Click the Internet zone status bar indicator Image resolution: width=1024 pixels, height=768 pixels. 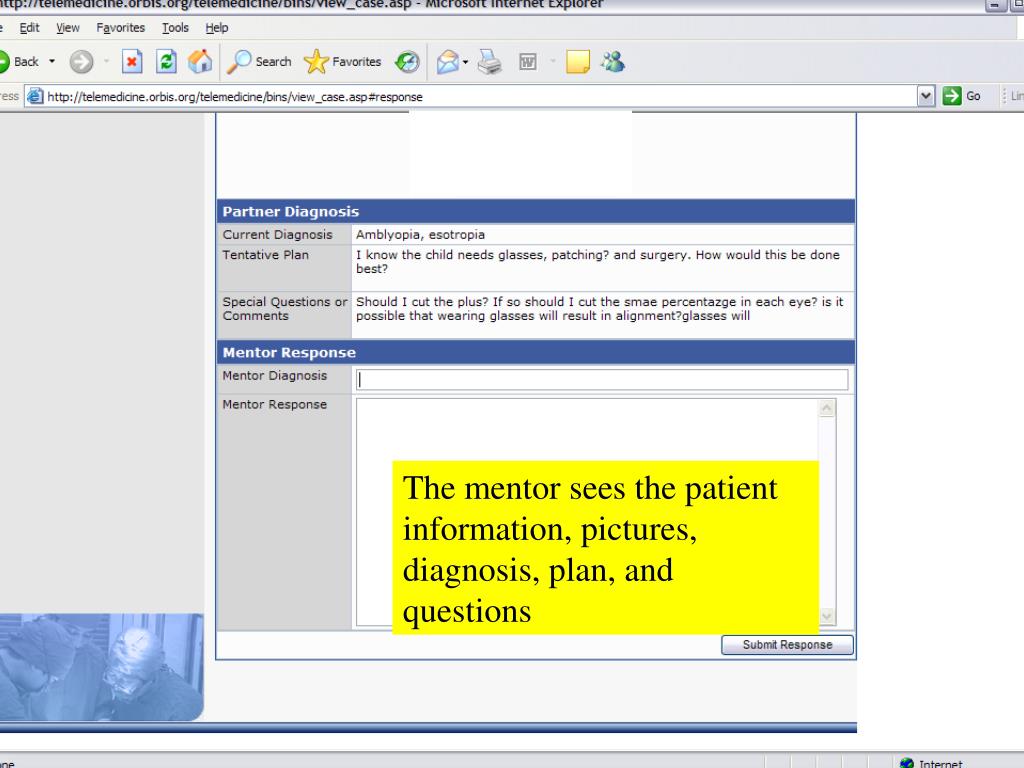[931, 763]
